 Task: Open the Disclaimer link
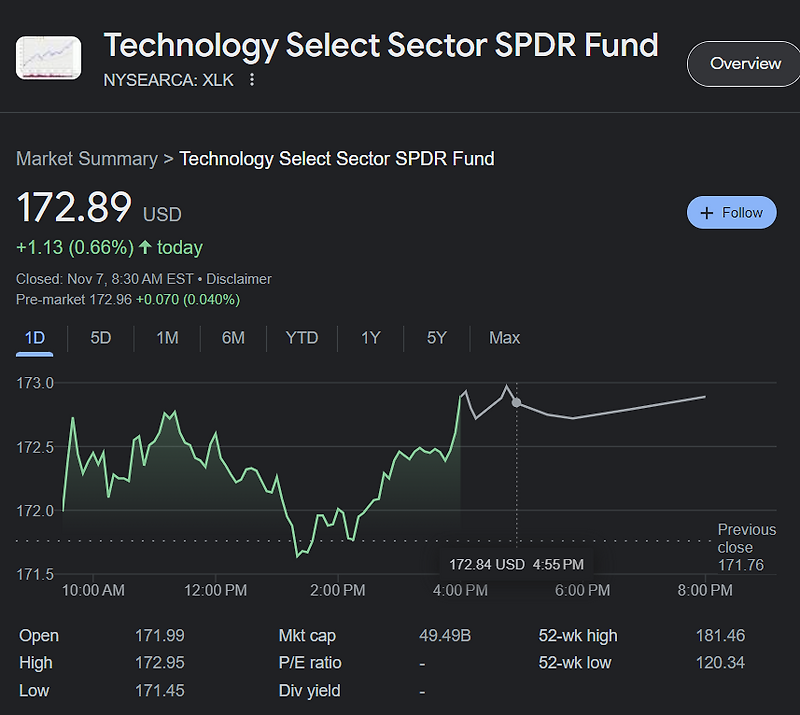coord(239,279)
